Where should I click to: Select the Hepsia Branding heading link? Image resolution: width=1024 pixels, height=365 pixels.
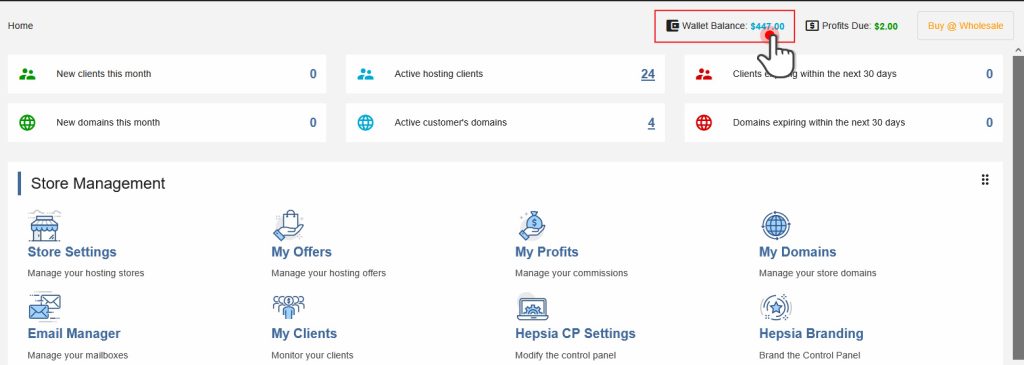811,334
